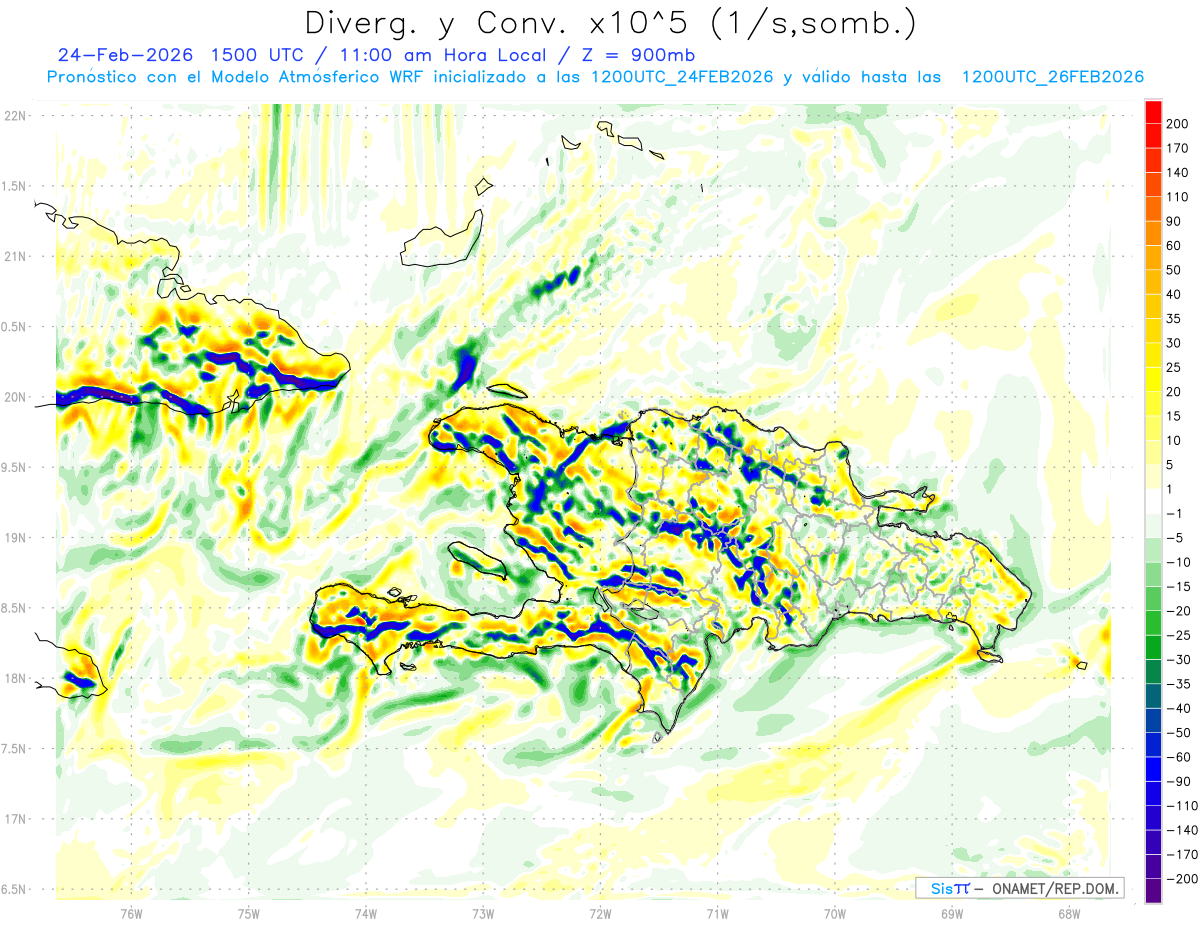The image size is (1200, 927).
Task: Click the white swatch between 1 and -1
Action: (1153, 501)
